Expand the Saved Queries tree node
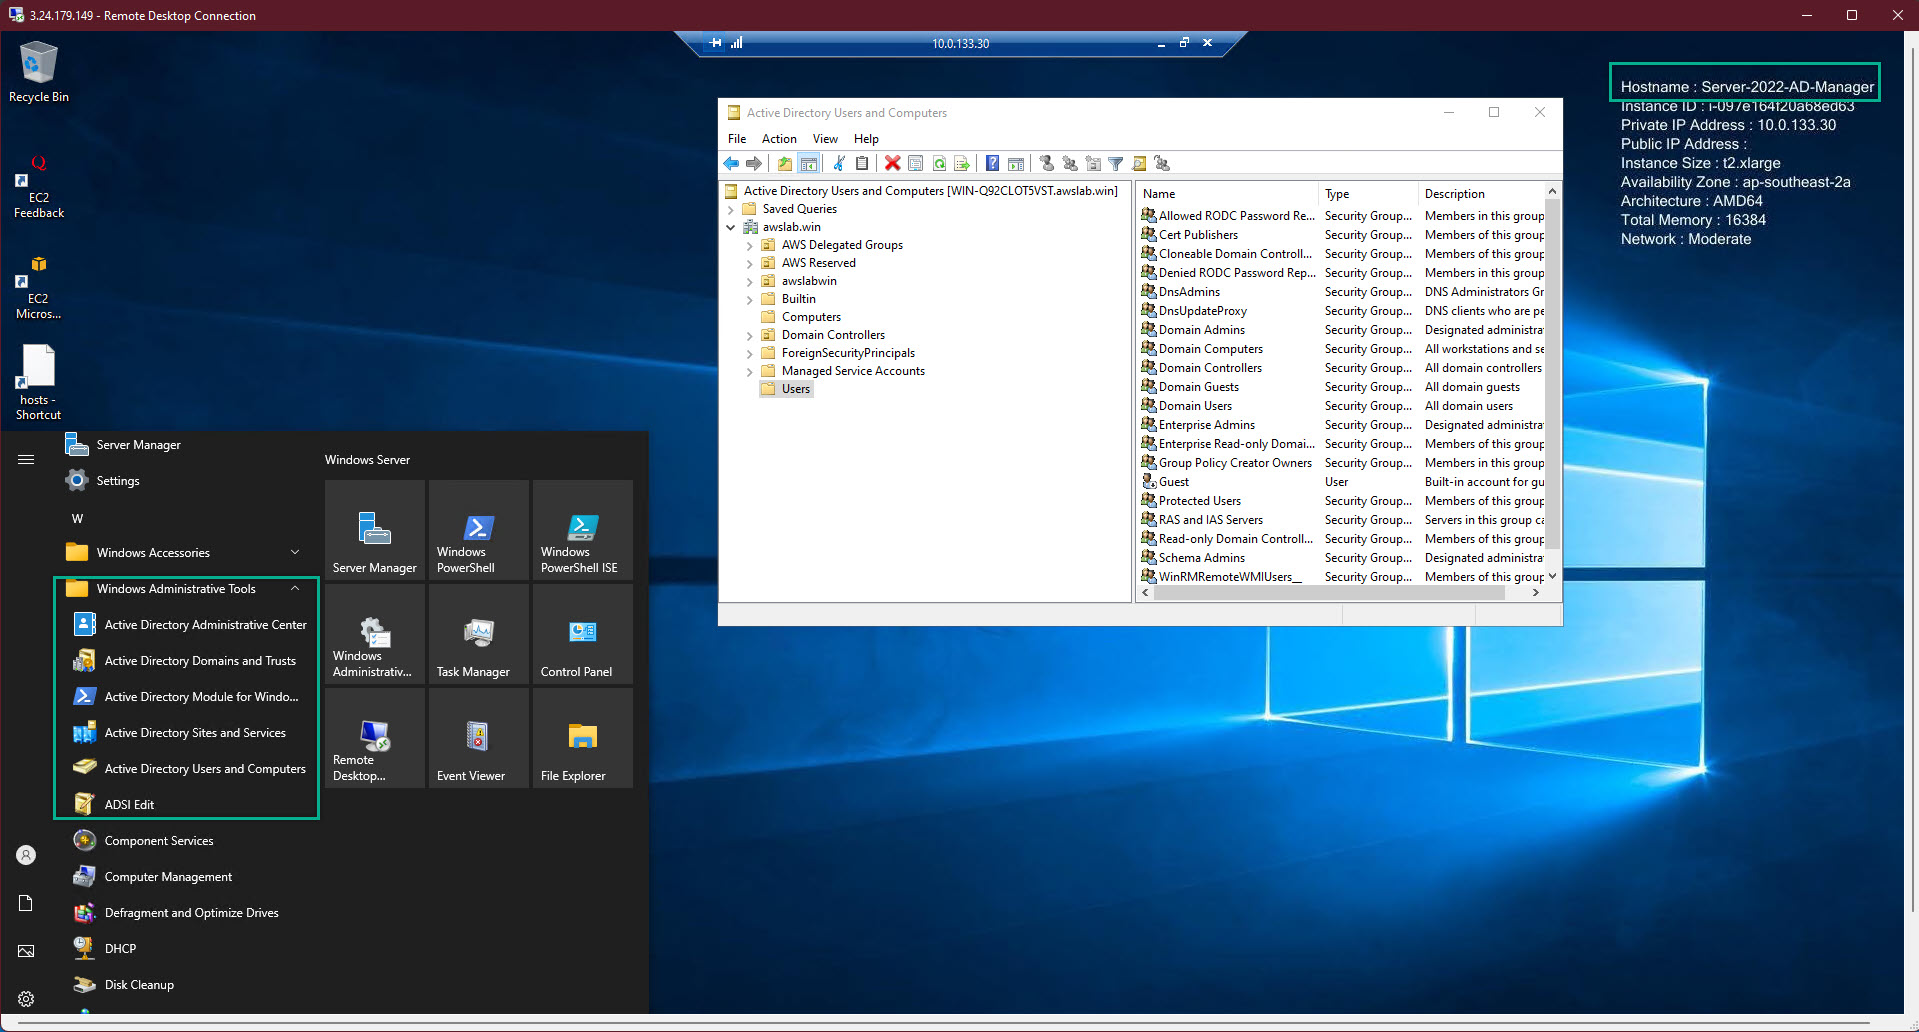Viewport: 1919px width, 1032px height. tap(731, 210)
